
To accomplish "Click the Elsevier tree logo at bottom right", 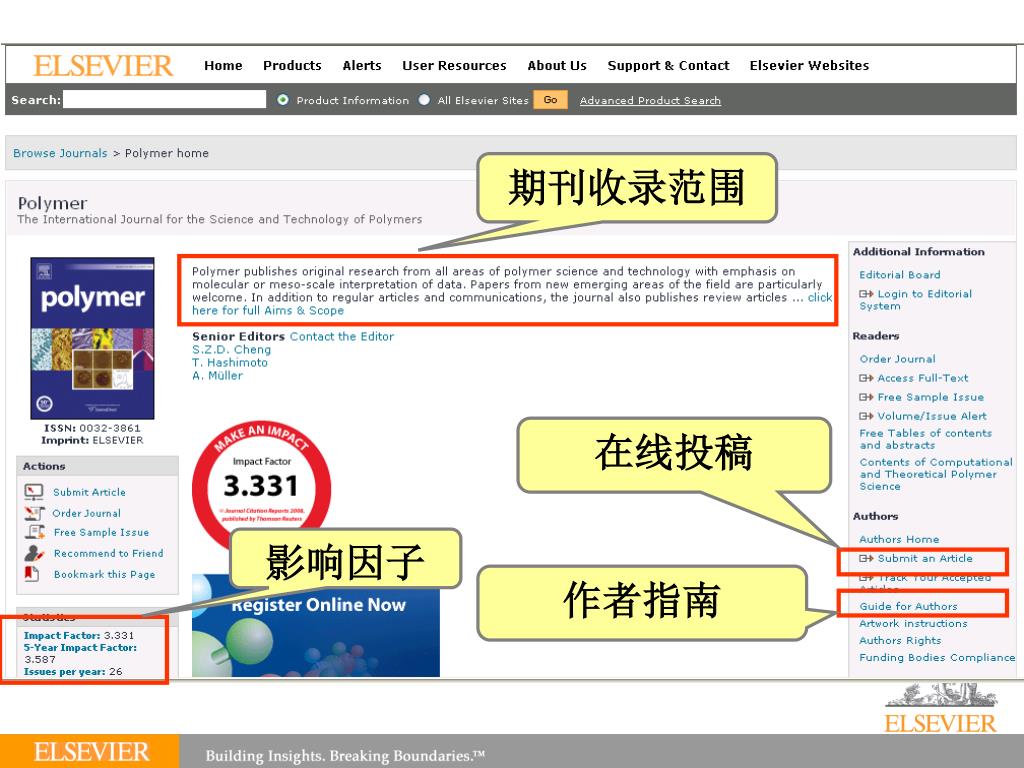I will (x=941, y=708).
